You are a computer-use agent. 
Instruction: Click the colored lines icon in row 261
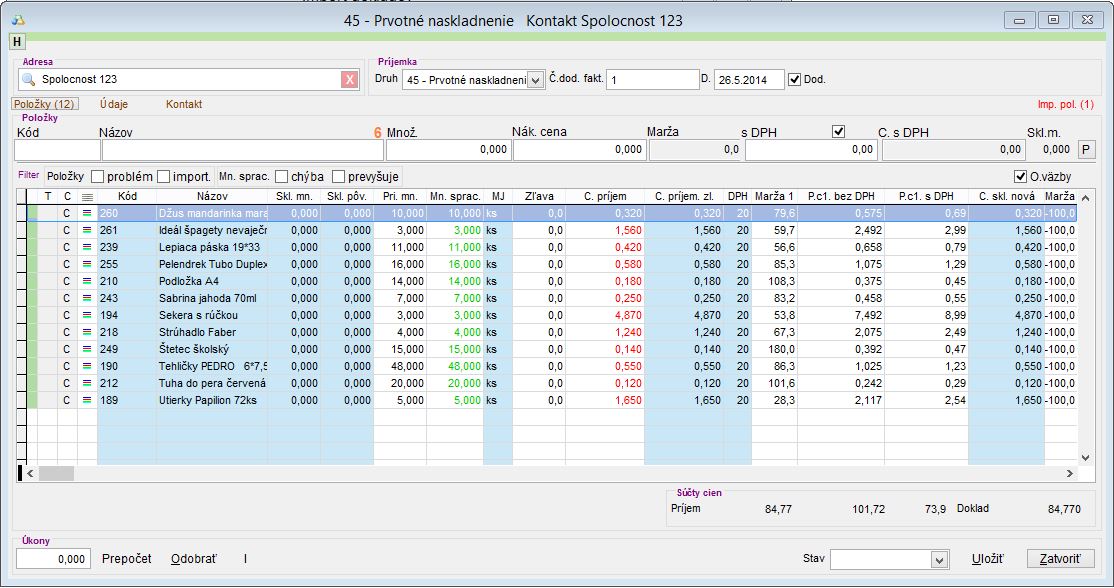tap(87, 230)
